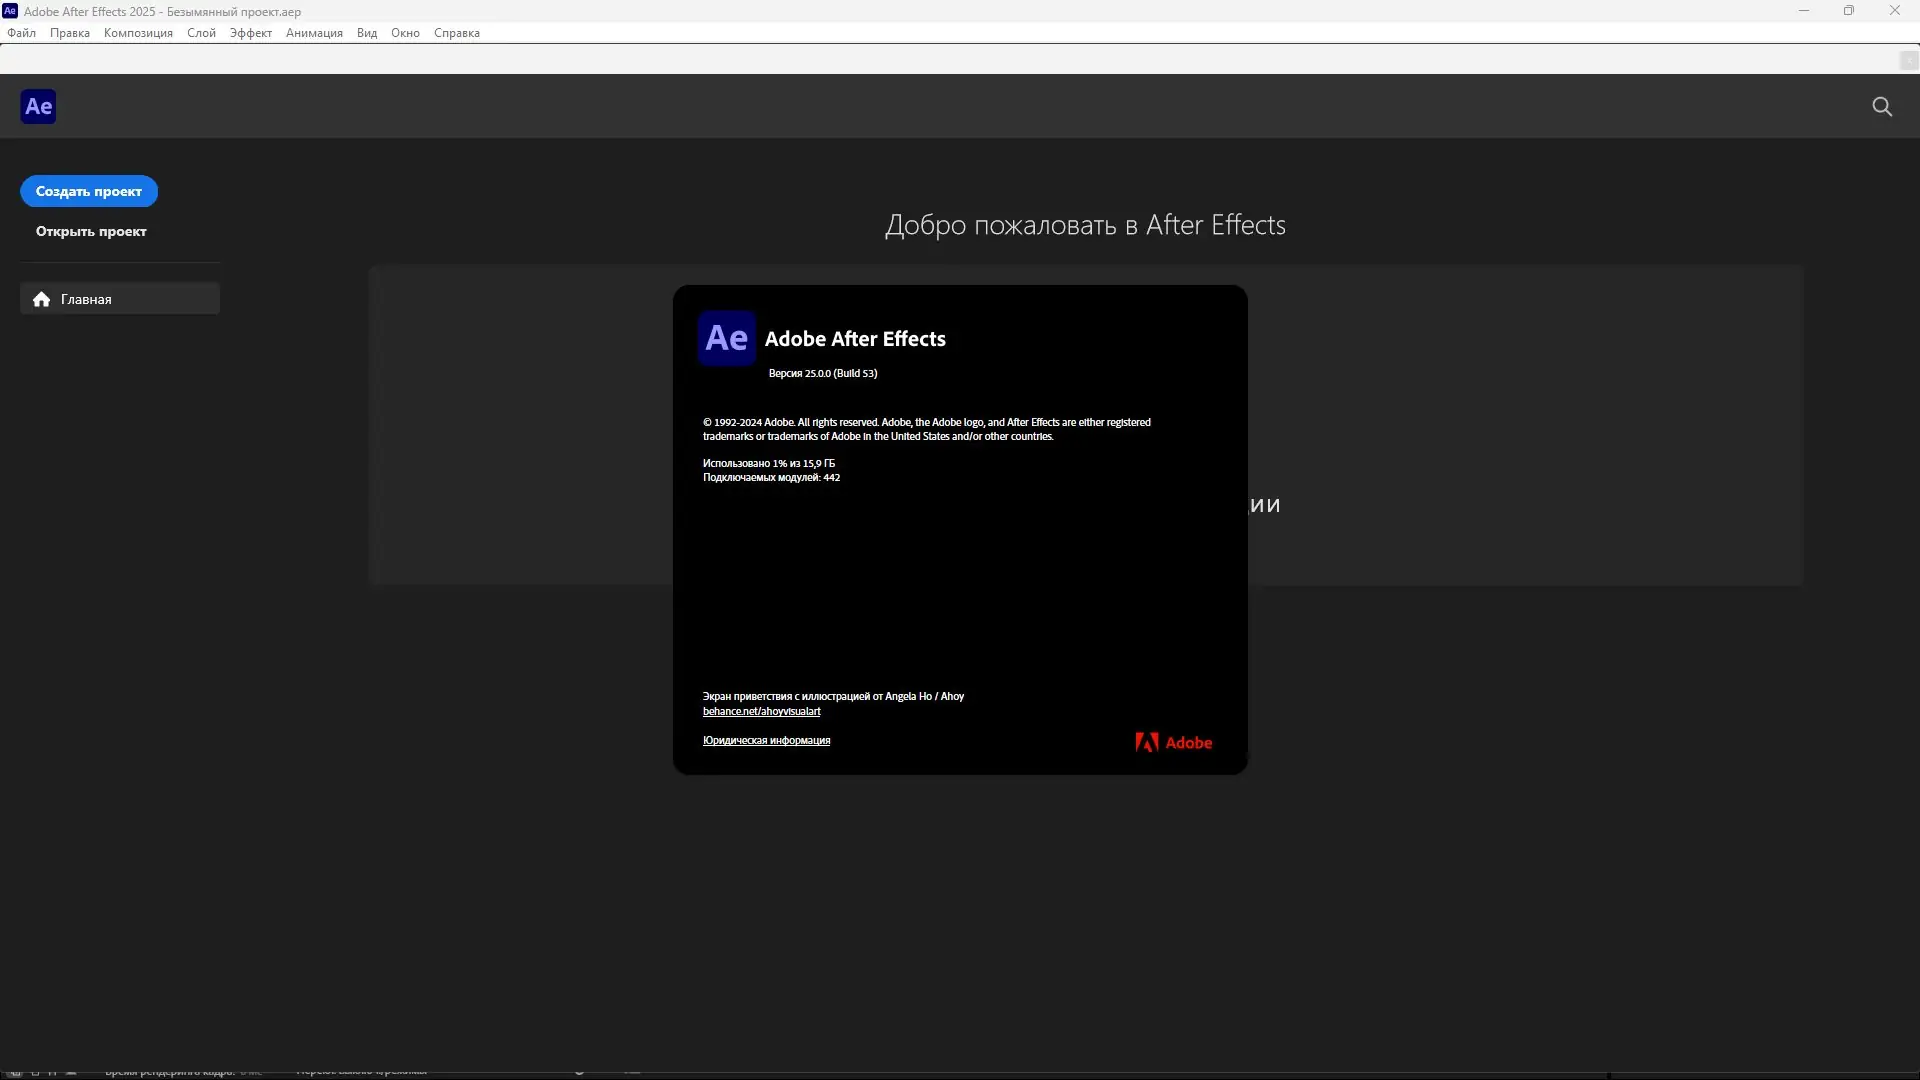The image size is (1920, 1080).
Task: Expand the Слой menu
Action: [x=201, y=33]
